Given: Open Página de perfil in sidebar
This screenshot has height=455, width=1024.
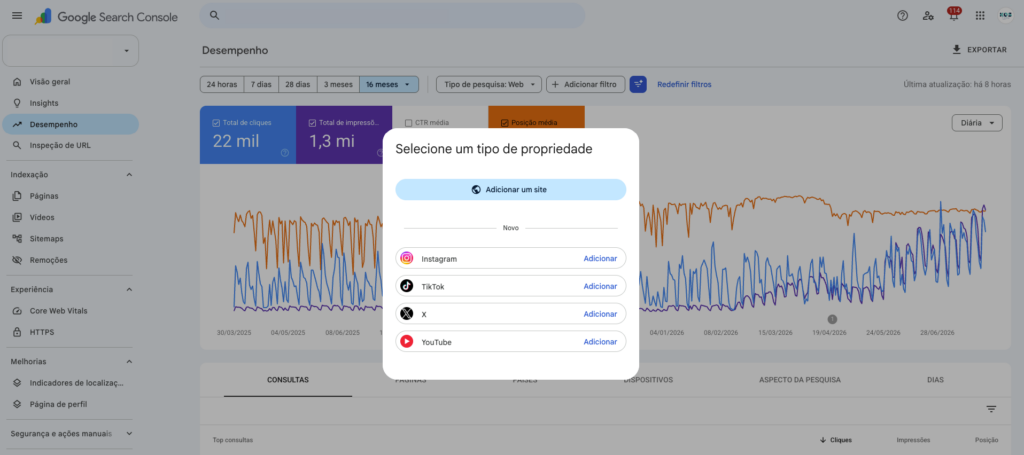Looking at the screenshot, I should (x=71, y=404).
